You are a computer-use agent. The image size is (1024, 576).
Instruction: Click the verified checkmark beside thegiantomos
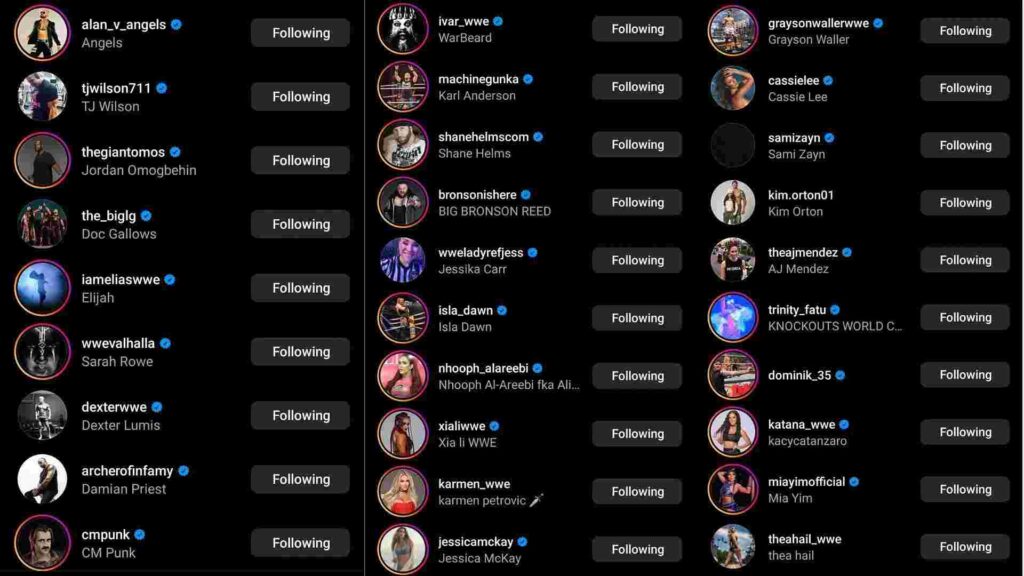[x=175, y=152]
